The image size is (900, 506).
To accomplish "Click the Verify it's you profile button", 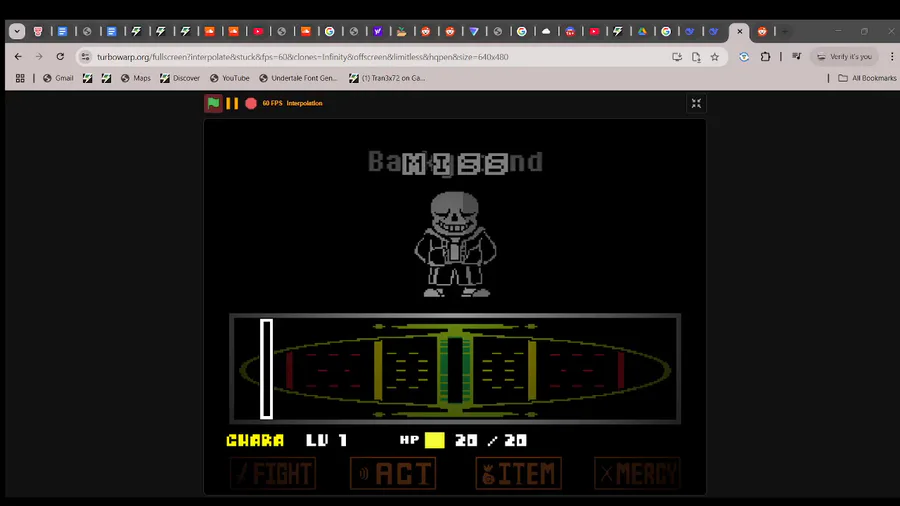I will coord(844,57).
